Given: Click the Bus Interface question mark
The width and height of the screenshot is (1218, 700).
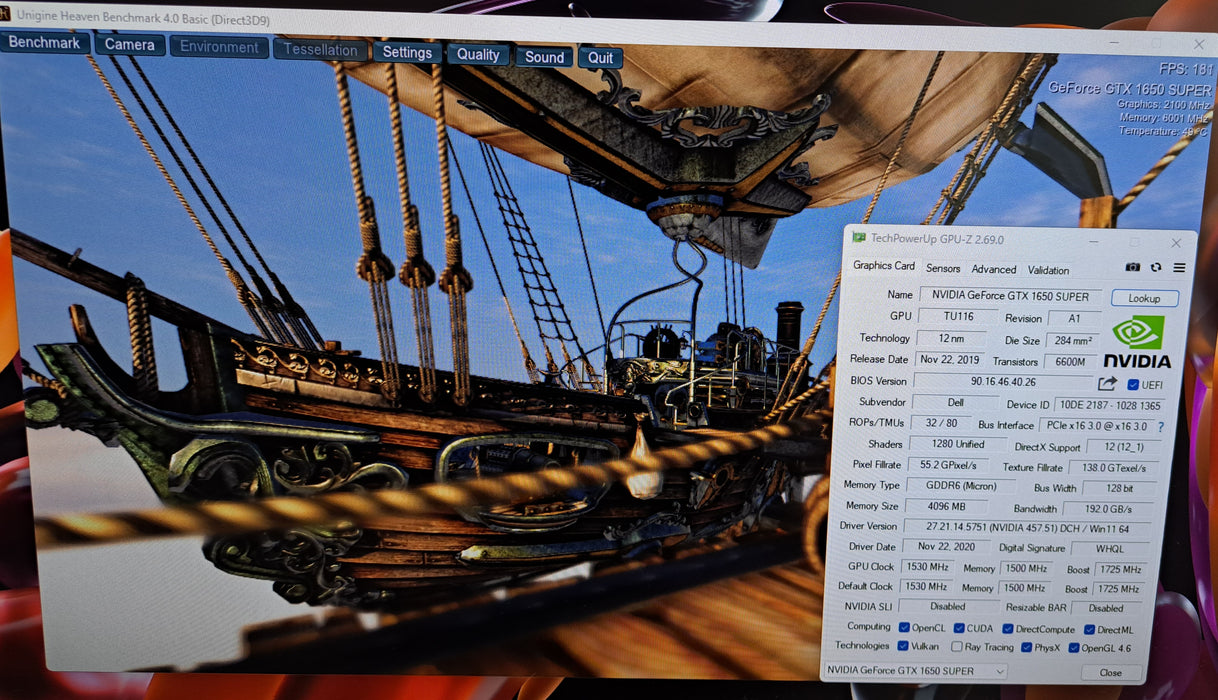Looking at the screenshot, I should [1161, 427].
